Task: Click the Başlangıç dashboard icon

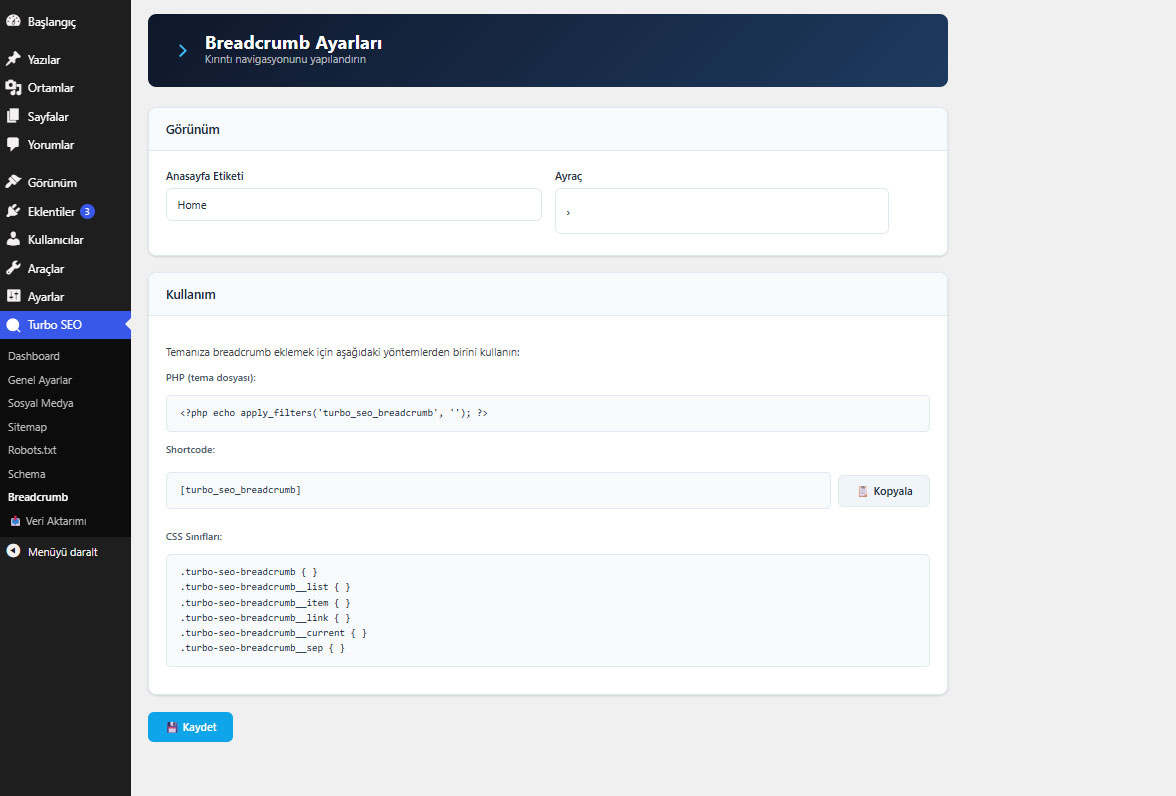Action: 13,21
